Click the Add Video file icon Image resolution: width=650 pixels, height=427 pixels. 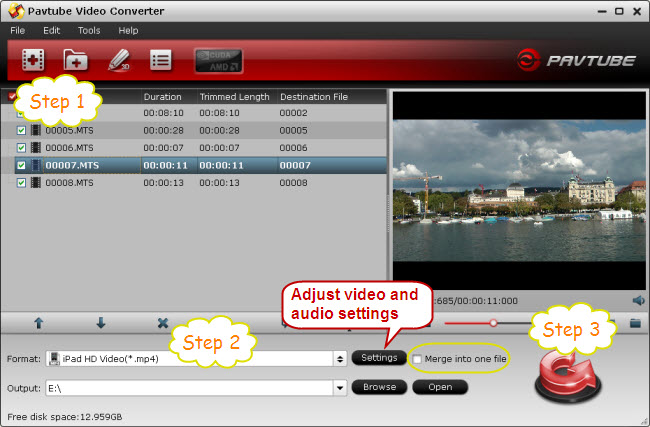tap(33, 61)
